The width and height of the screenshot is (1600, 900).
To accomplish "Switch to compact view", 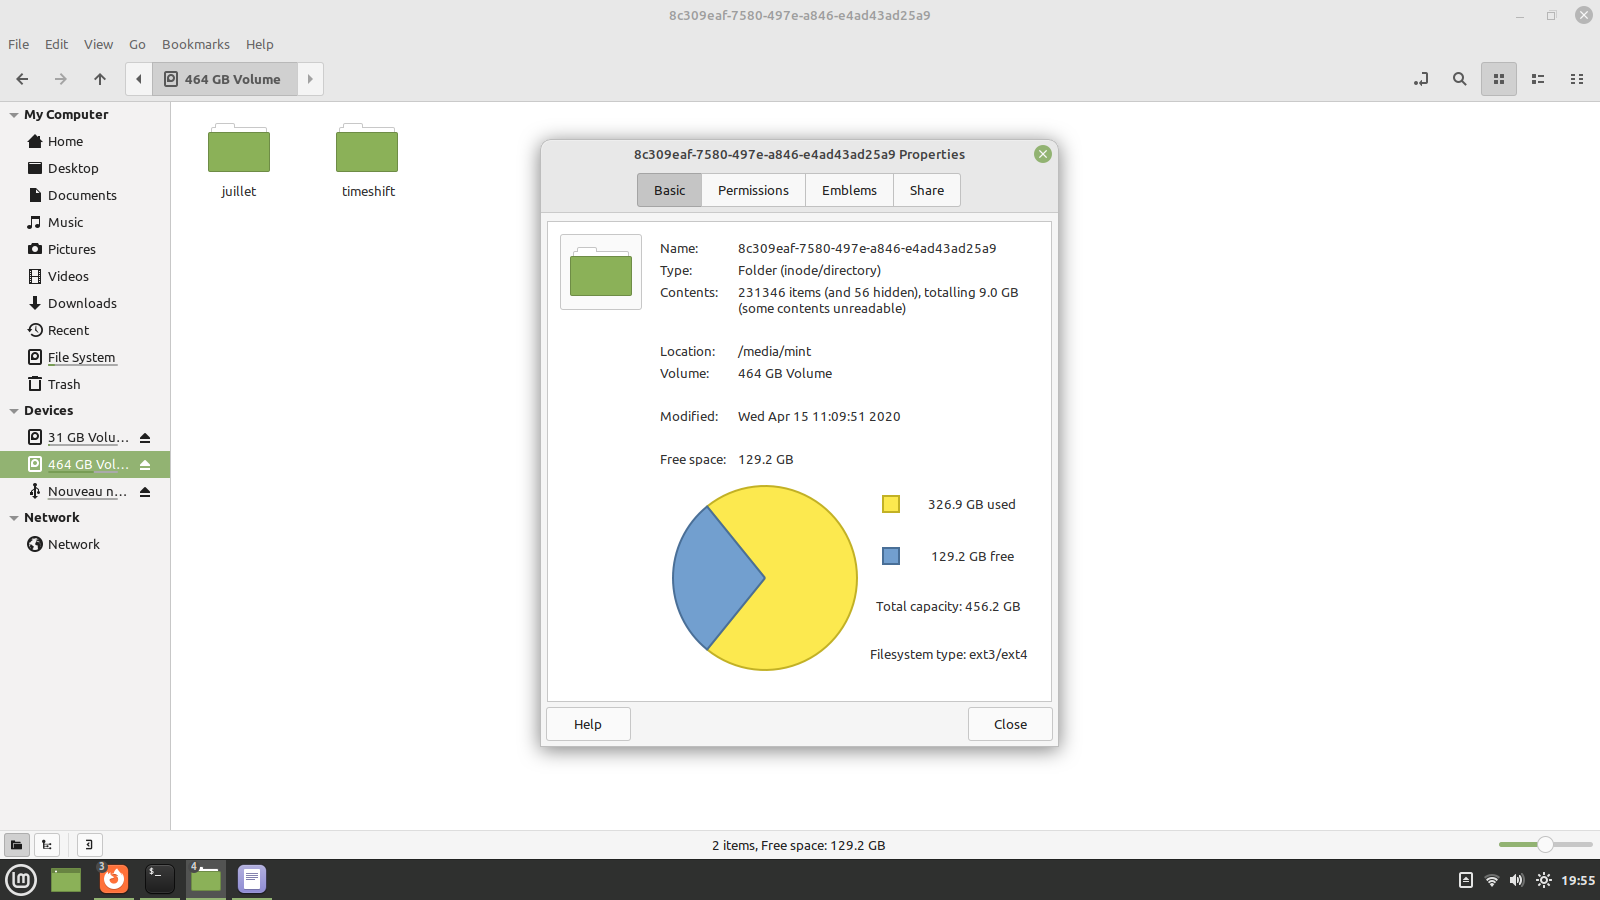I will pos(1577,79).
